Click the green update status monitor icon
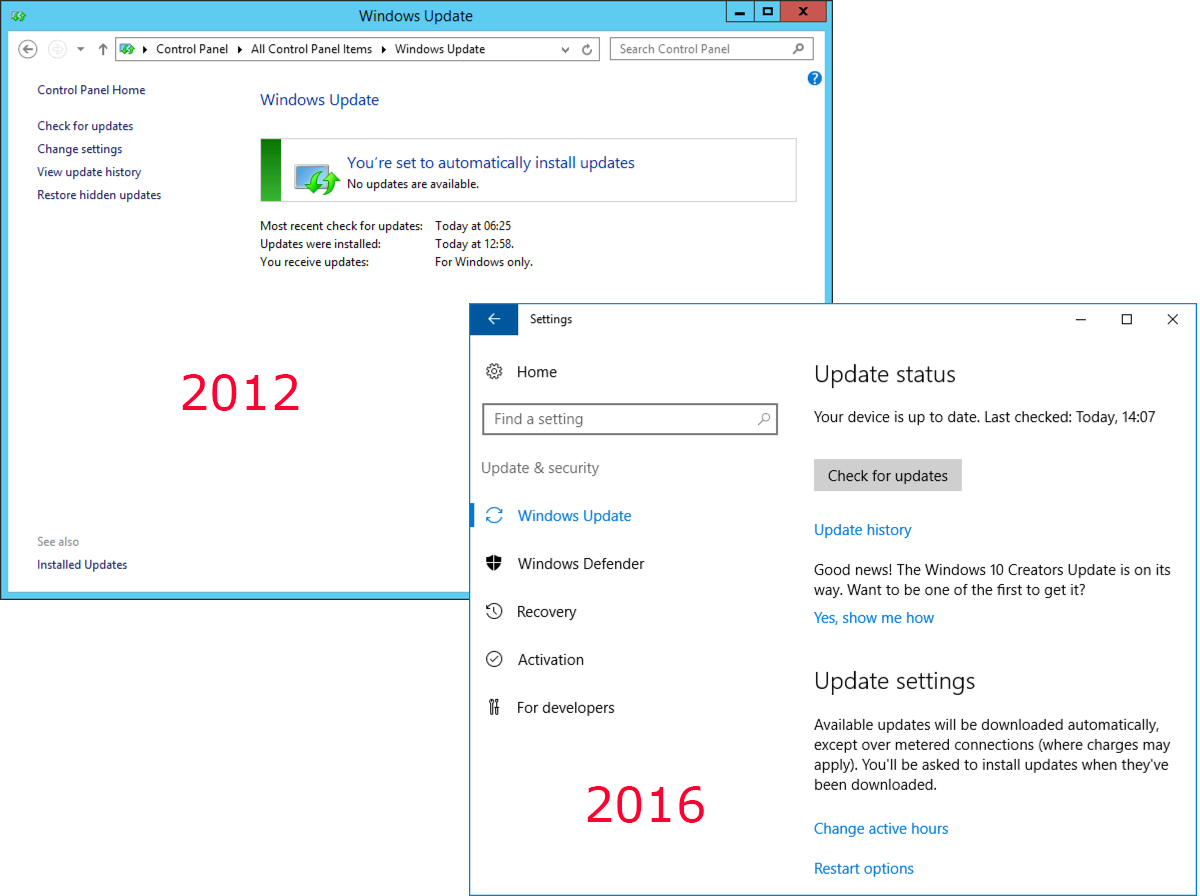 coord(318,177)
